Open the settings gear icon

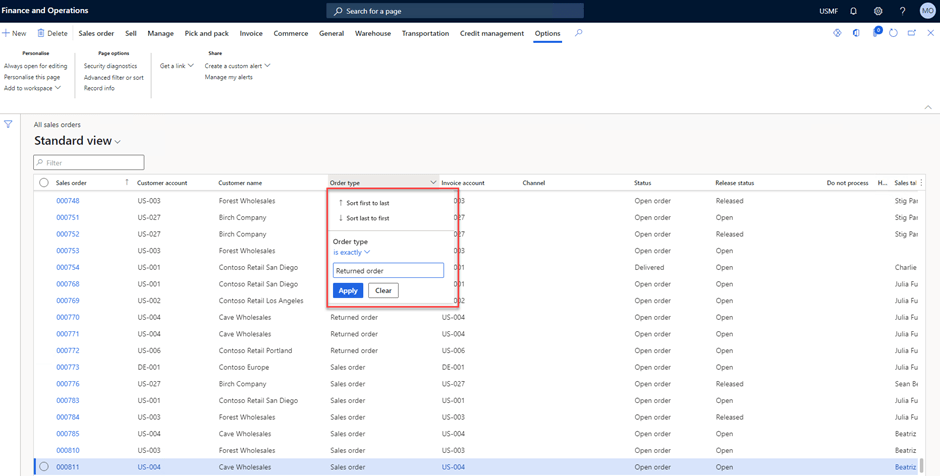pyautogui.click(x=878, y=11)
